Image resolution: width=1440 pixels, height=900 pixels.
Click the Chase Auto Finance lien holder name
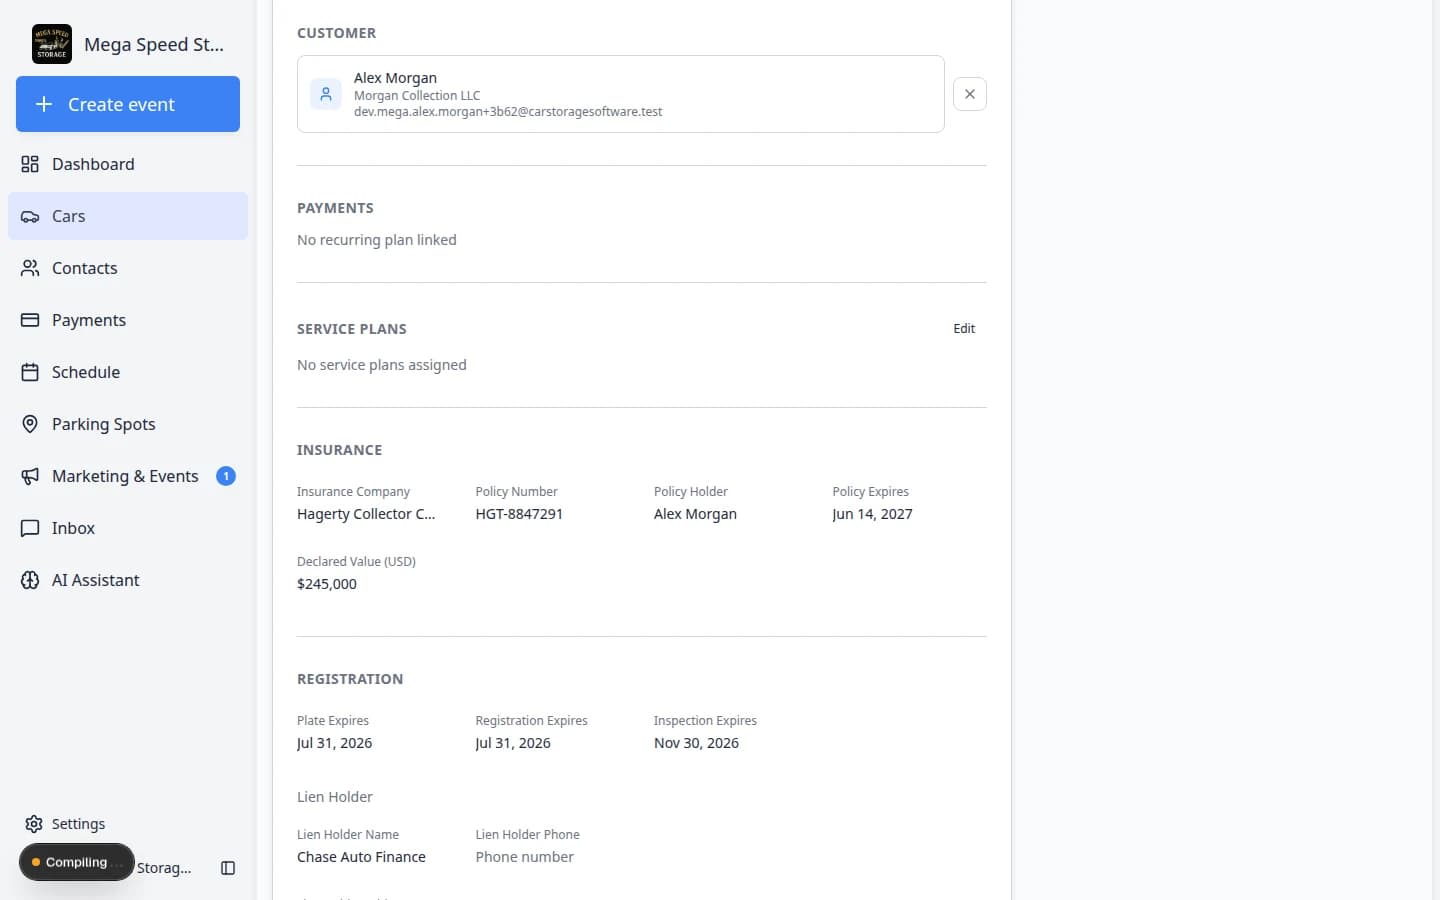[x=361, y=857]
